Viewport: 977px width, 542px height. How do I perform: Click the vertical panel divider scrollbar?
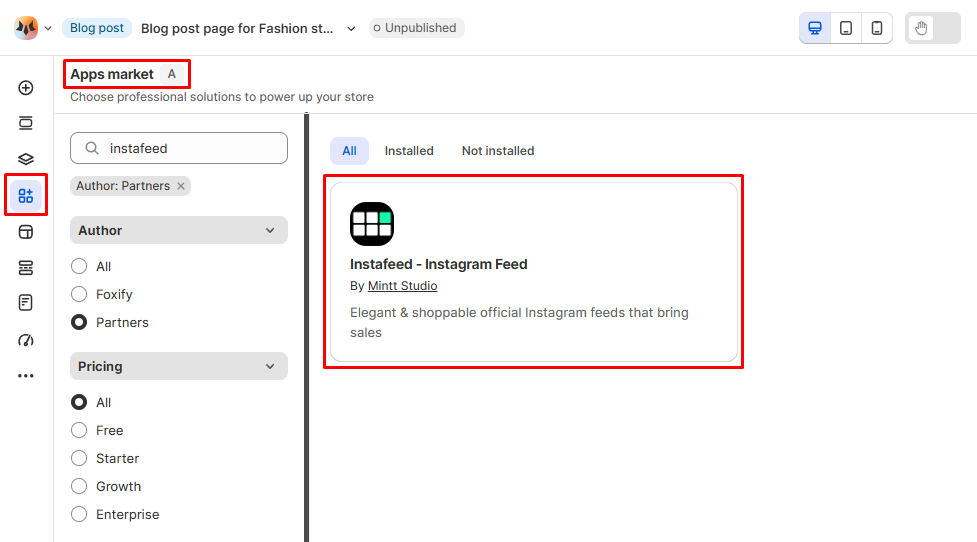coord(307,327)
